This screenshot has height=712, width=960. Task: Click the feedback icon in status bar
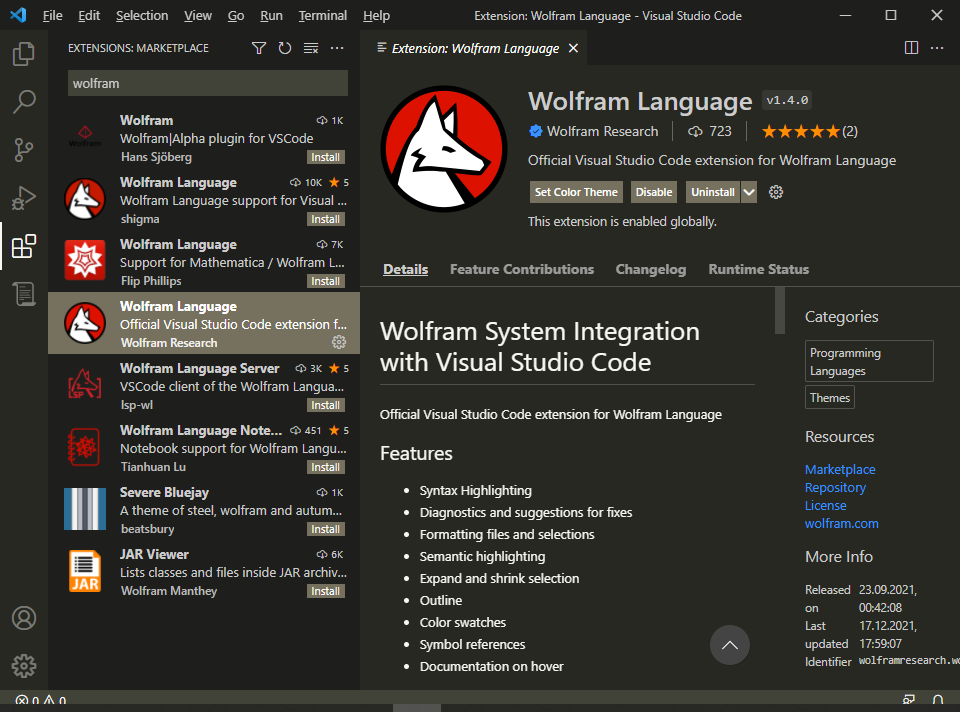(909, 700)
